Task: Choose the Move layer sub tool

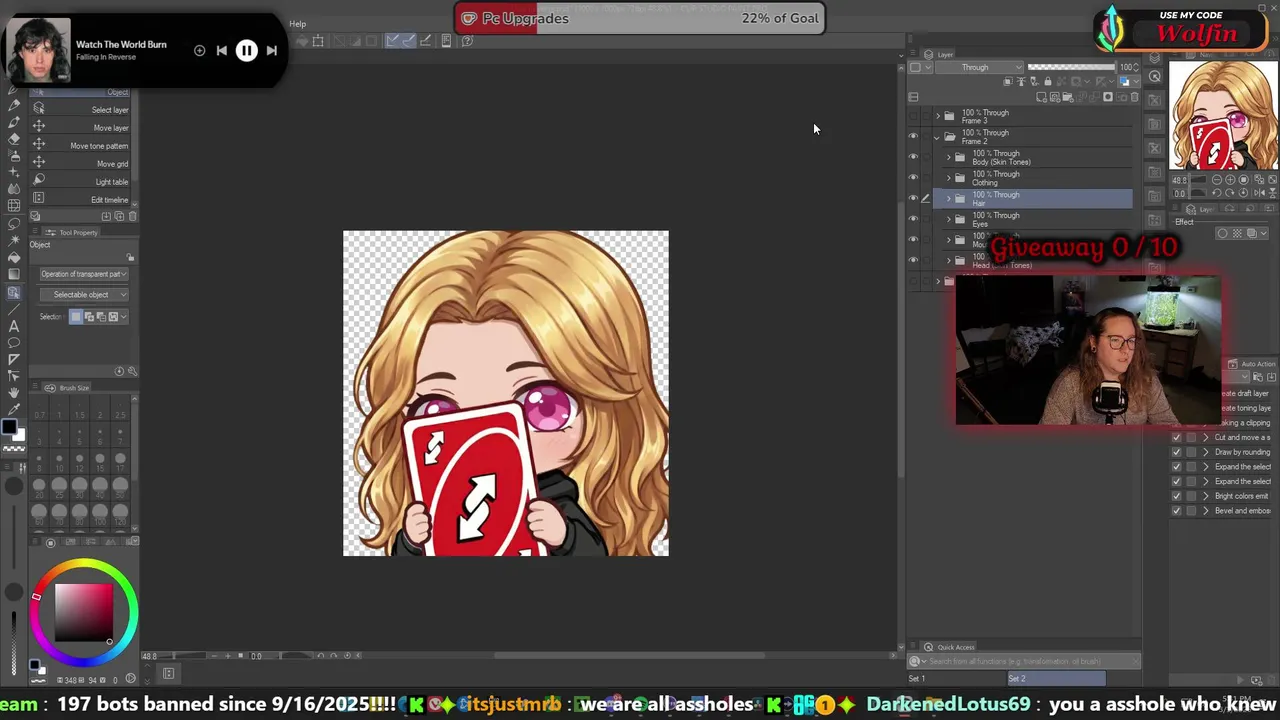Action: (x=82, y=128)
